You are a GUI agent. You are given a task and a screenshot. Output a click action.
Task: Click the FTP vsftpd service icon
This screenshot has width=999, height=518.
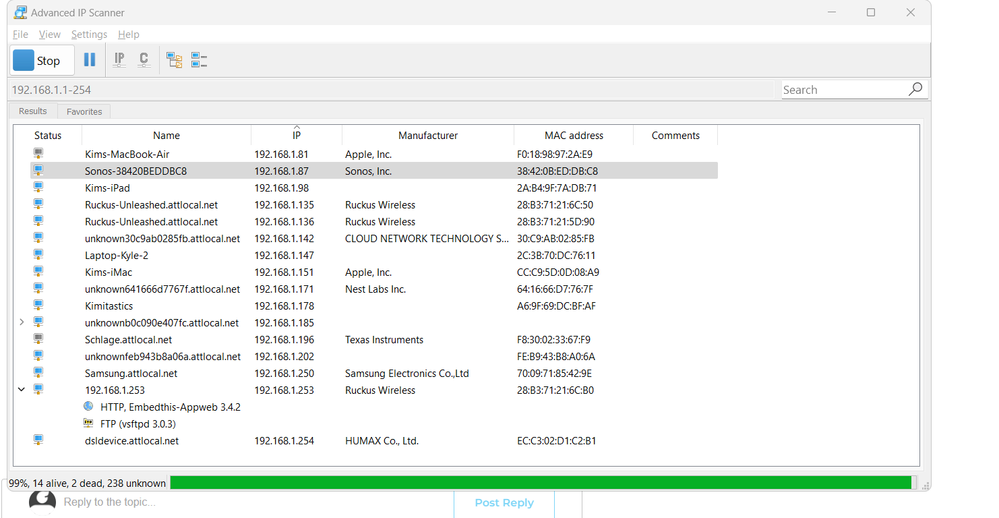pyautogui.click(x=89, y=424)
